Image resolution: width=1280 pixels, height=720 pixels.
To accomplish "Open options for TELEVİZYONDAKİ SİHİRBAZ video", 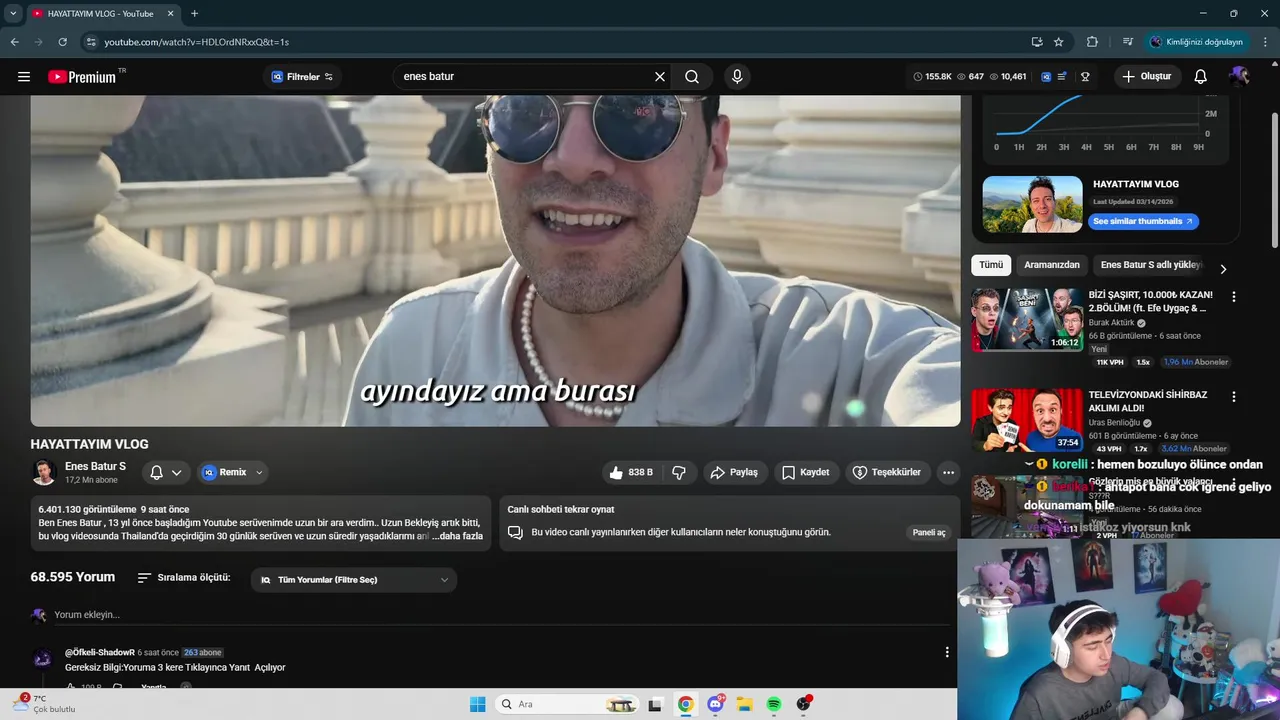I will [1233, 397].
